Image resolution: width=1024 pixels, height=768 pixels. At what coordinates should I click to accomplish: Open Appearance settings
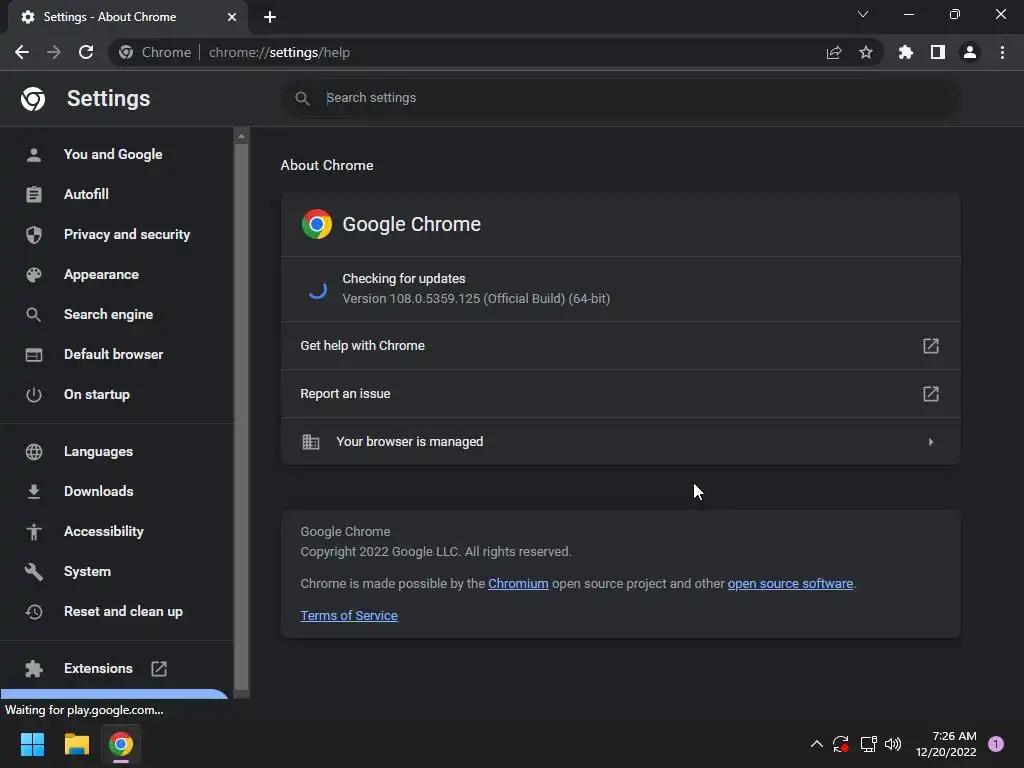116,274
